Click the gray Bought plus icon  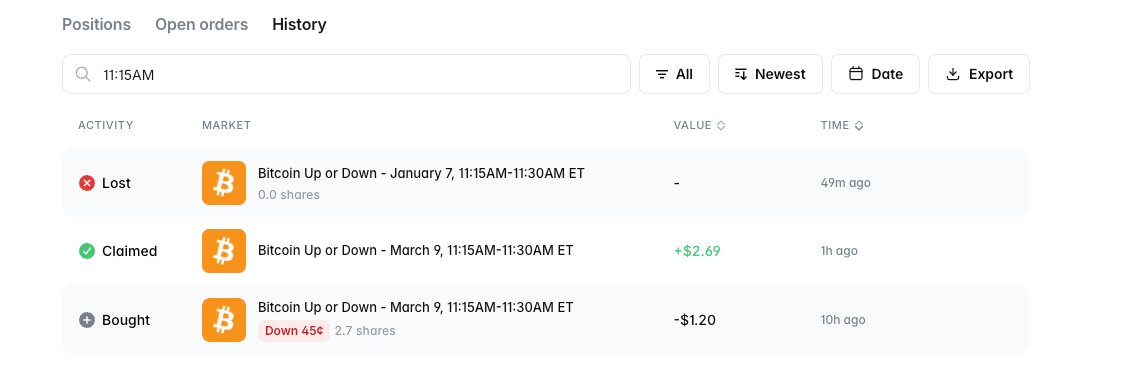click(87, 320)
